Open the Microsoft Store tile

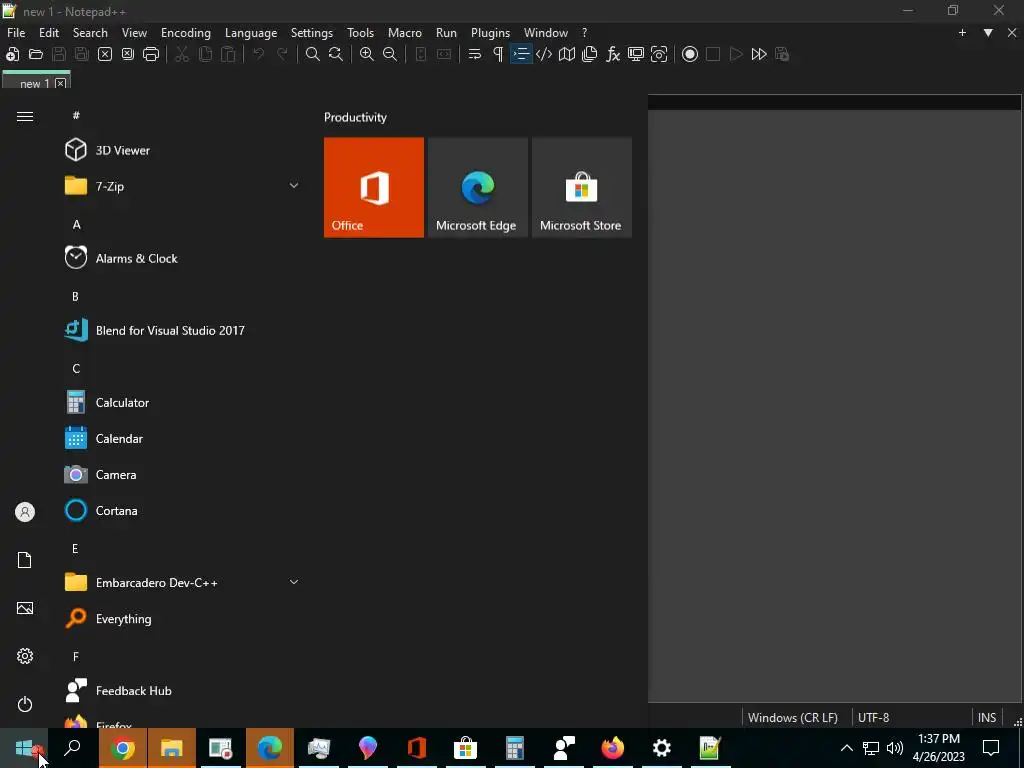[582, 187]
